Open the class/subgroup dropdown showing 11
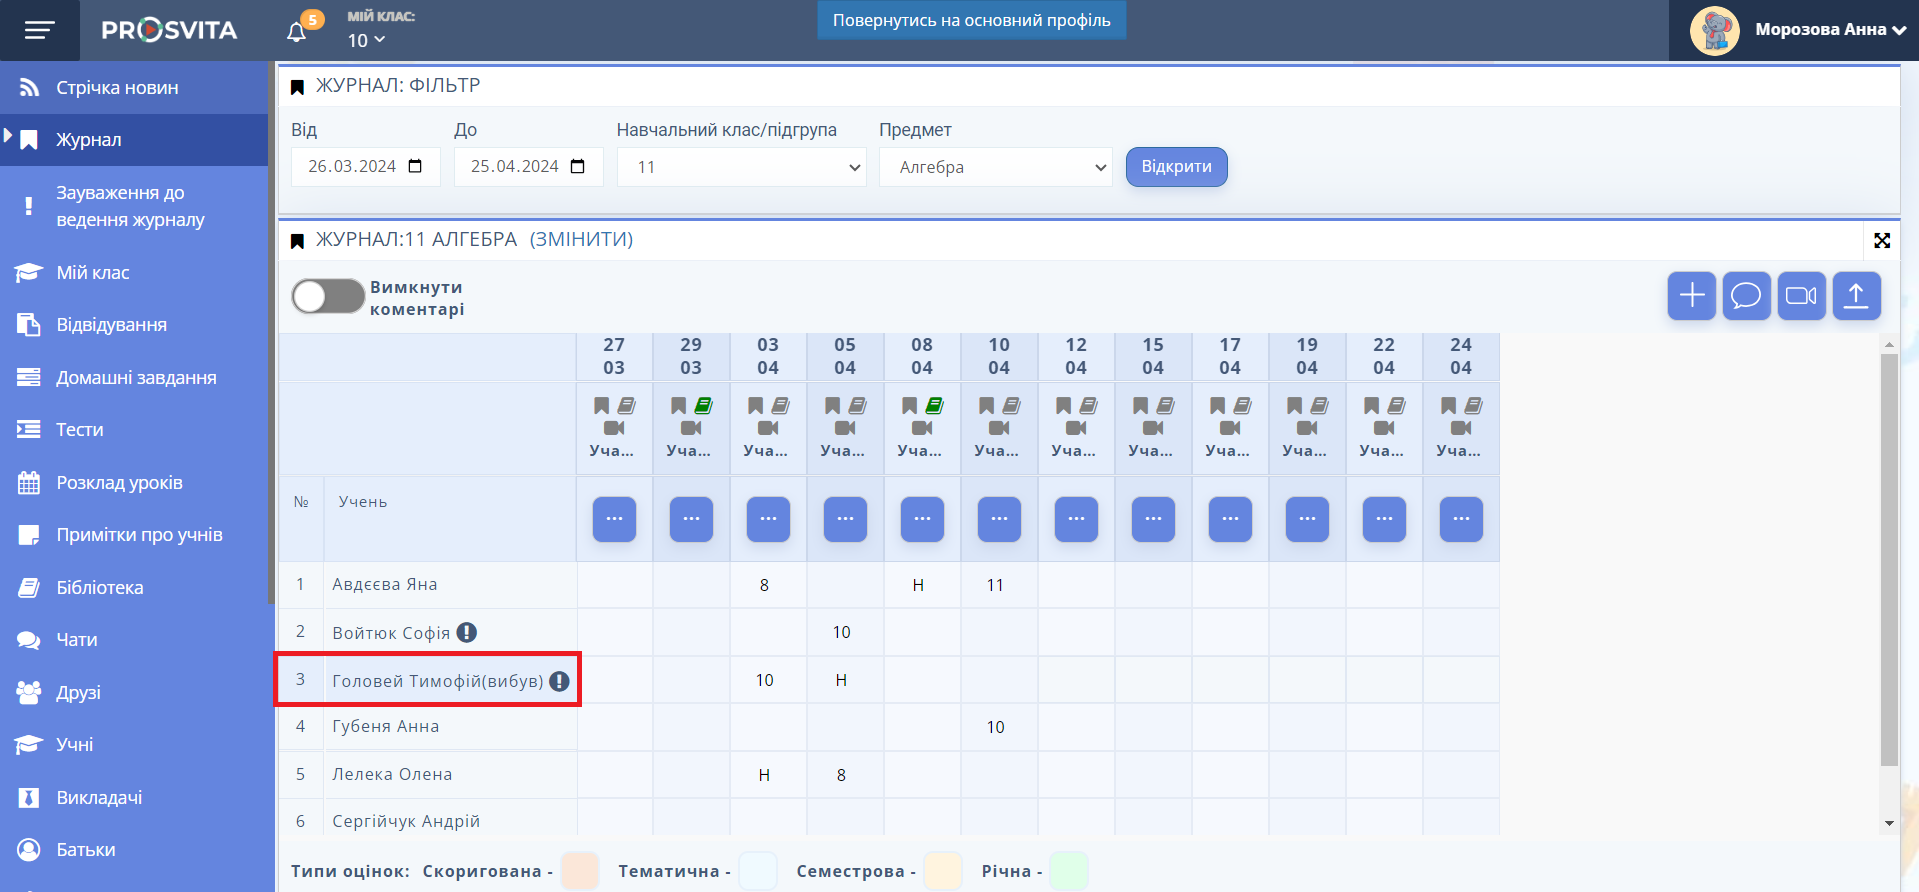 [x=741, y=167]
